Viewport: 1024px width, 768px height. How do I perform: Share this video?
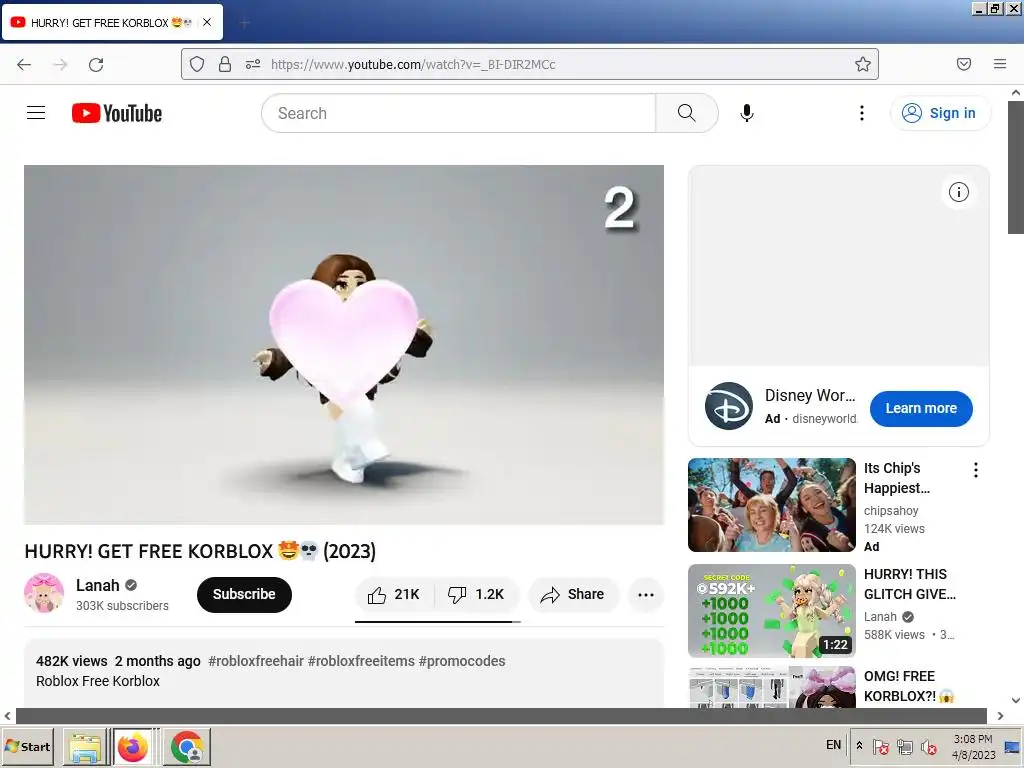pos(573,594)
